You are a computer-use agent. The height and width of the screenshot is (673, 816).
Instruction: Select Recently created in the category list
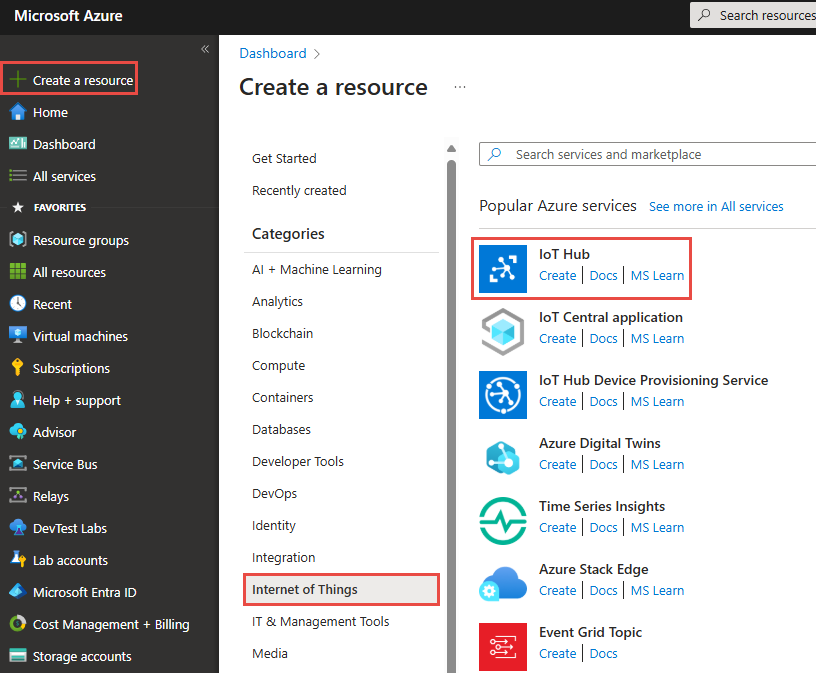click(x=299, y=191)
